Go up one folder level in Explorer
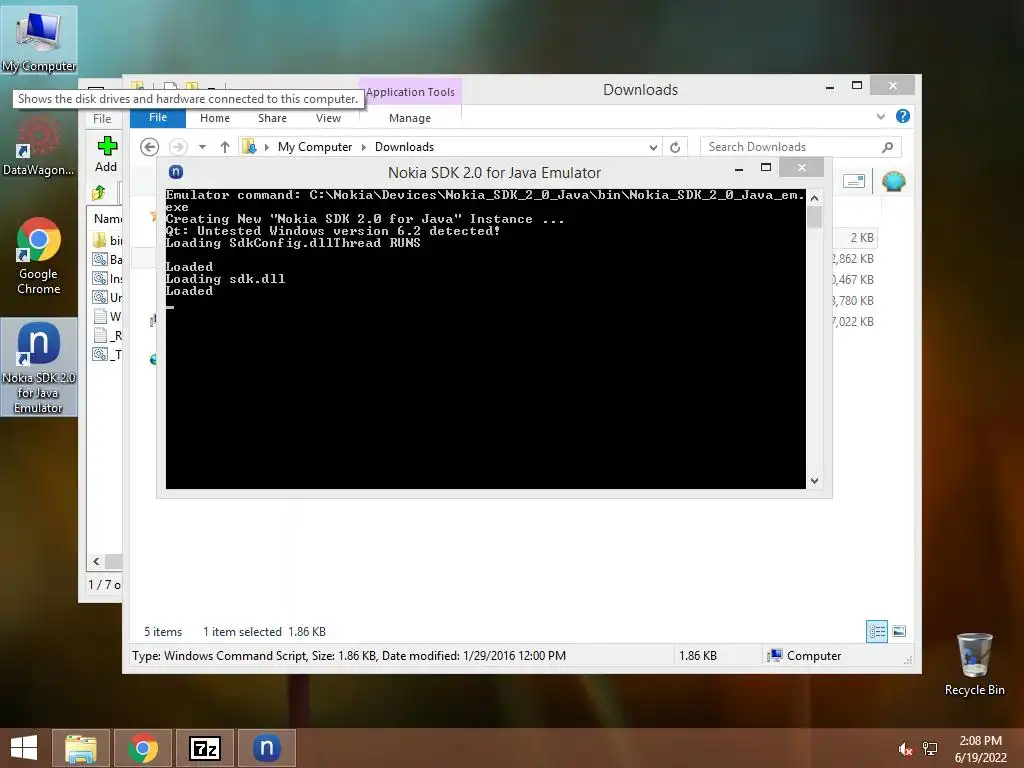The height and width of the screenshot is (768, 1024). 225,147
